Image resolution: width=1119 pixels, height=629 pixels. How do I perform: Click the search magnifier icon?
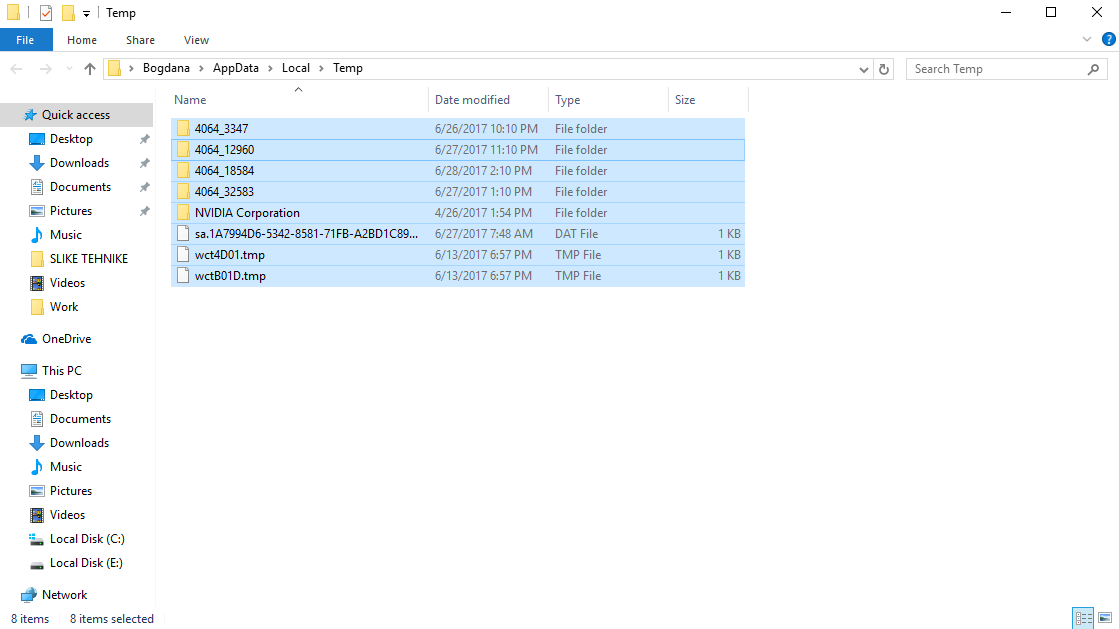[1093, 69]
